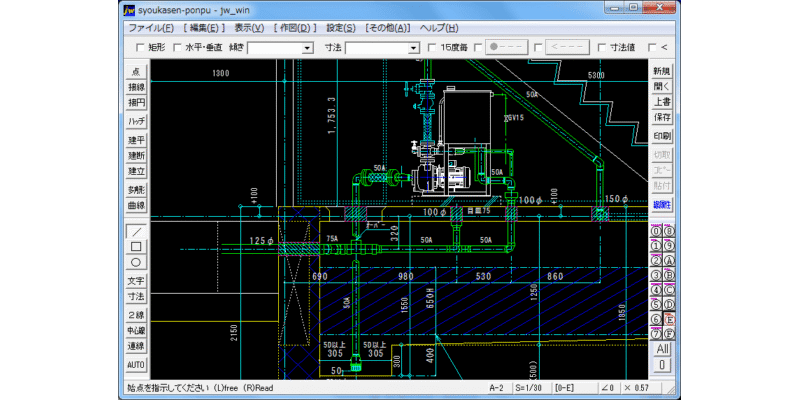Open the [その他(A)] menu
800x400 pixels.
point(388,28)
